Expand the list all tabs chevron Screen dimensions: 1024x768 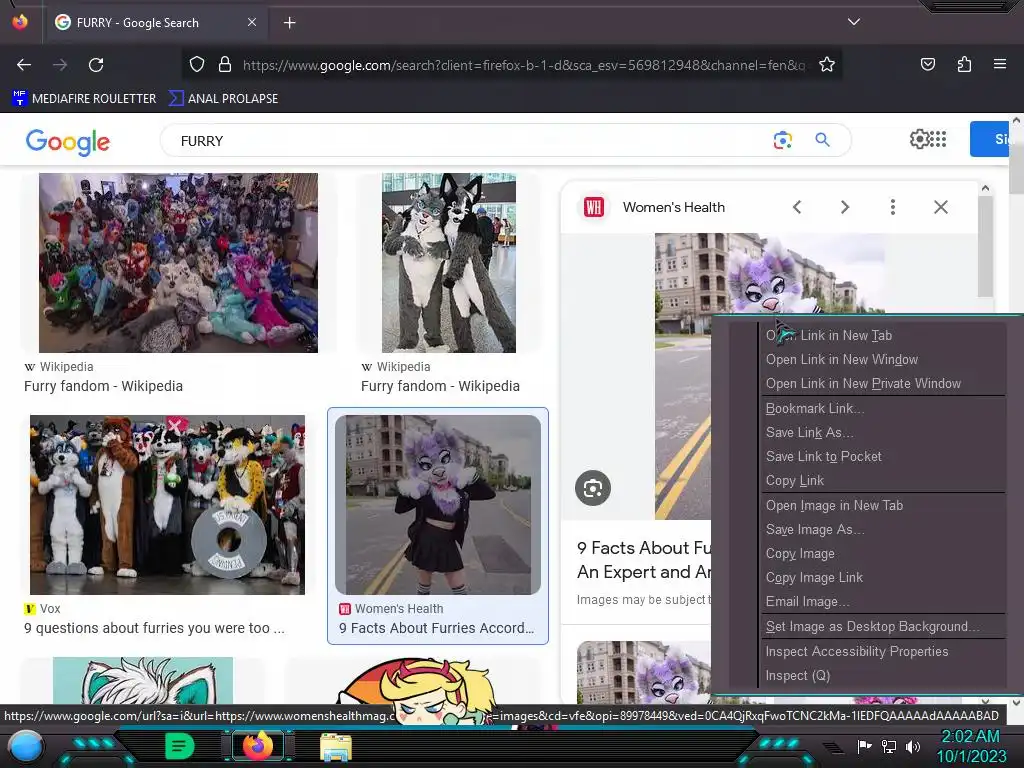(854, 22)
